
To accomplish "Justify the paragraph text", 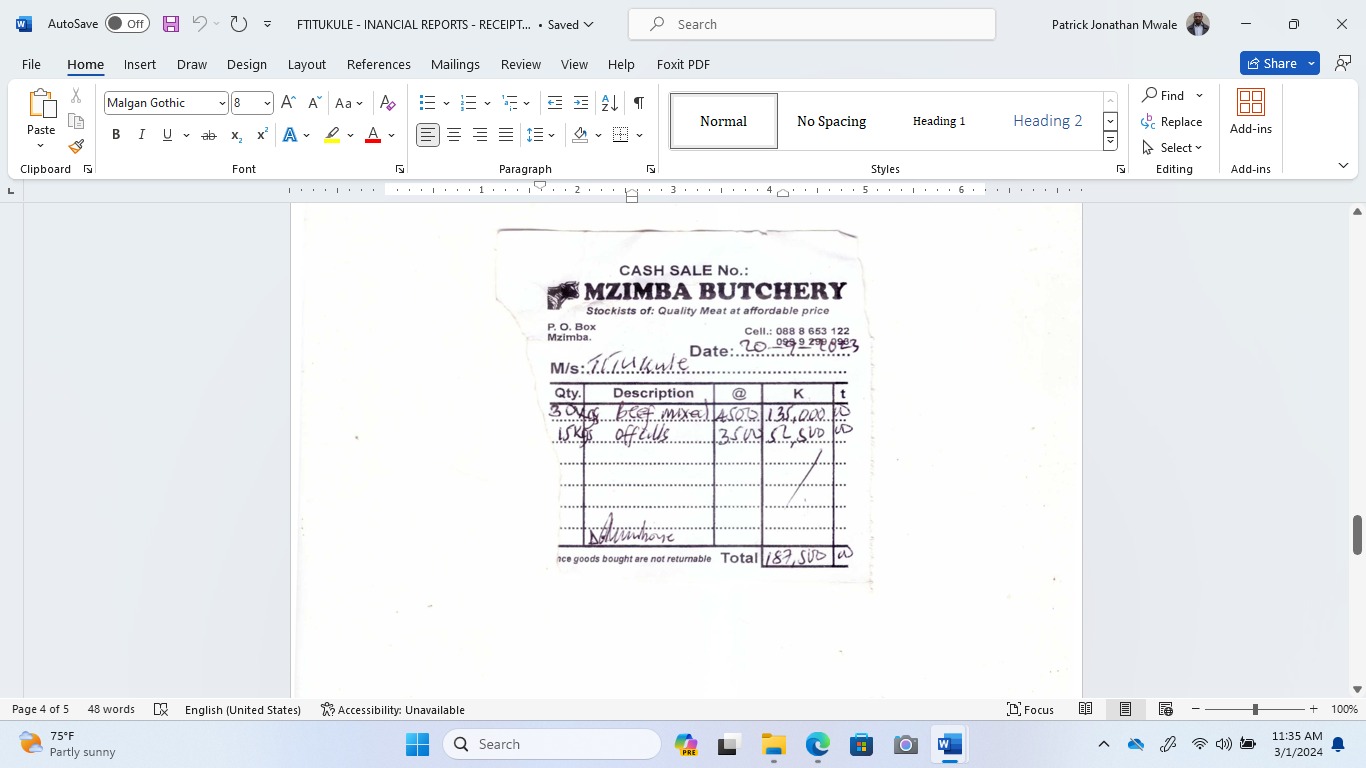I will tap(506, 135).
